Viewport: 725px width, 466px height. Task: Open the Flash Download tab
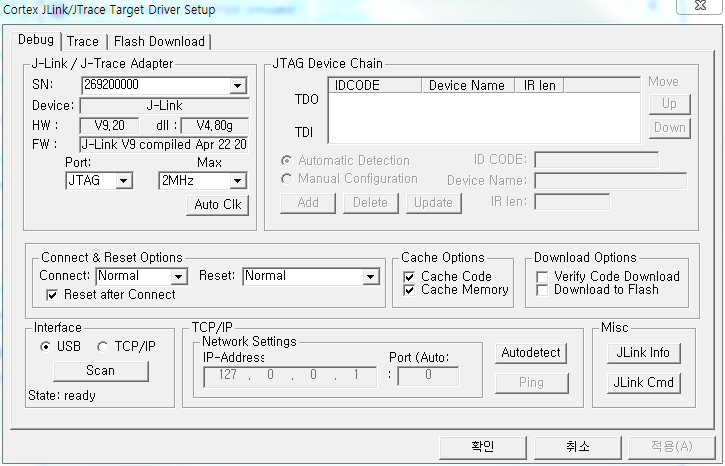pos(159,42)
